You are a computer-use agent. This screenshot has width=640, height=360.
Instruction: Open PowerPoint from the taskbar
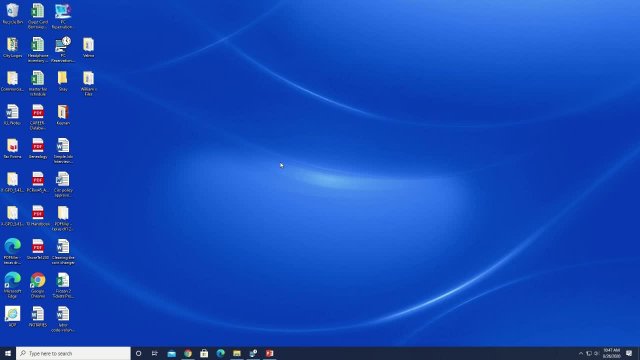coord(269,353)
